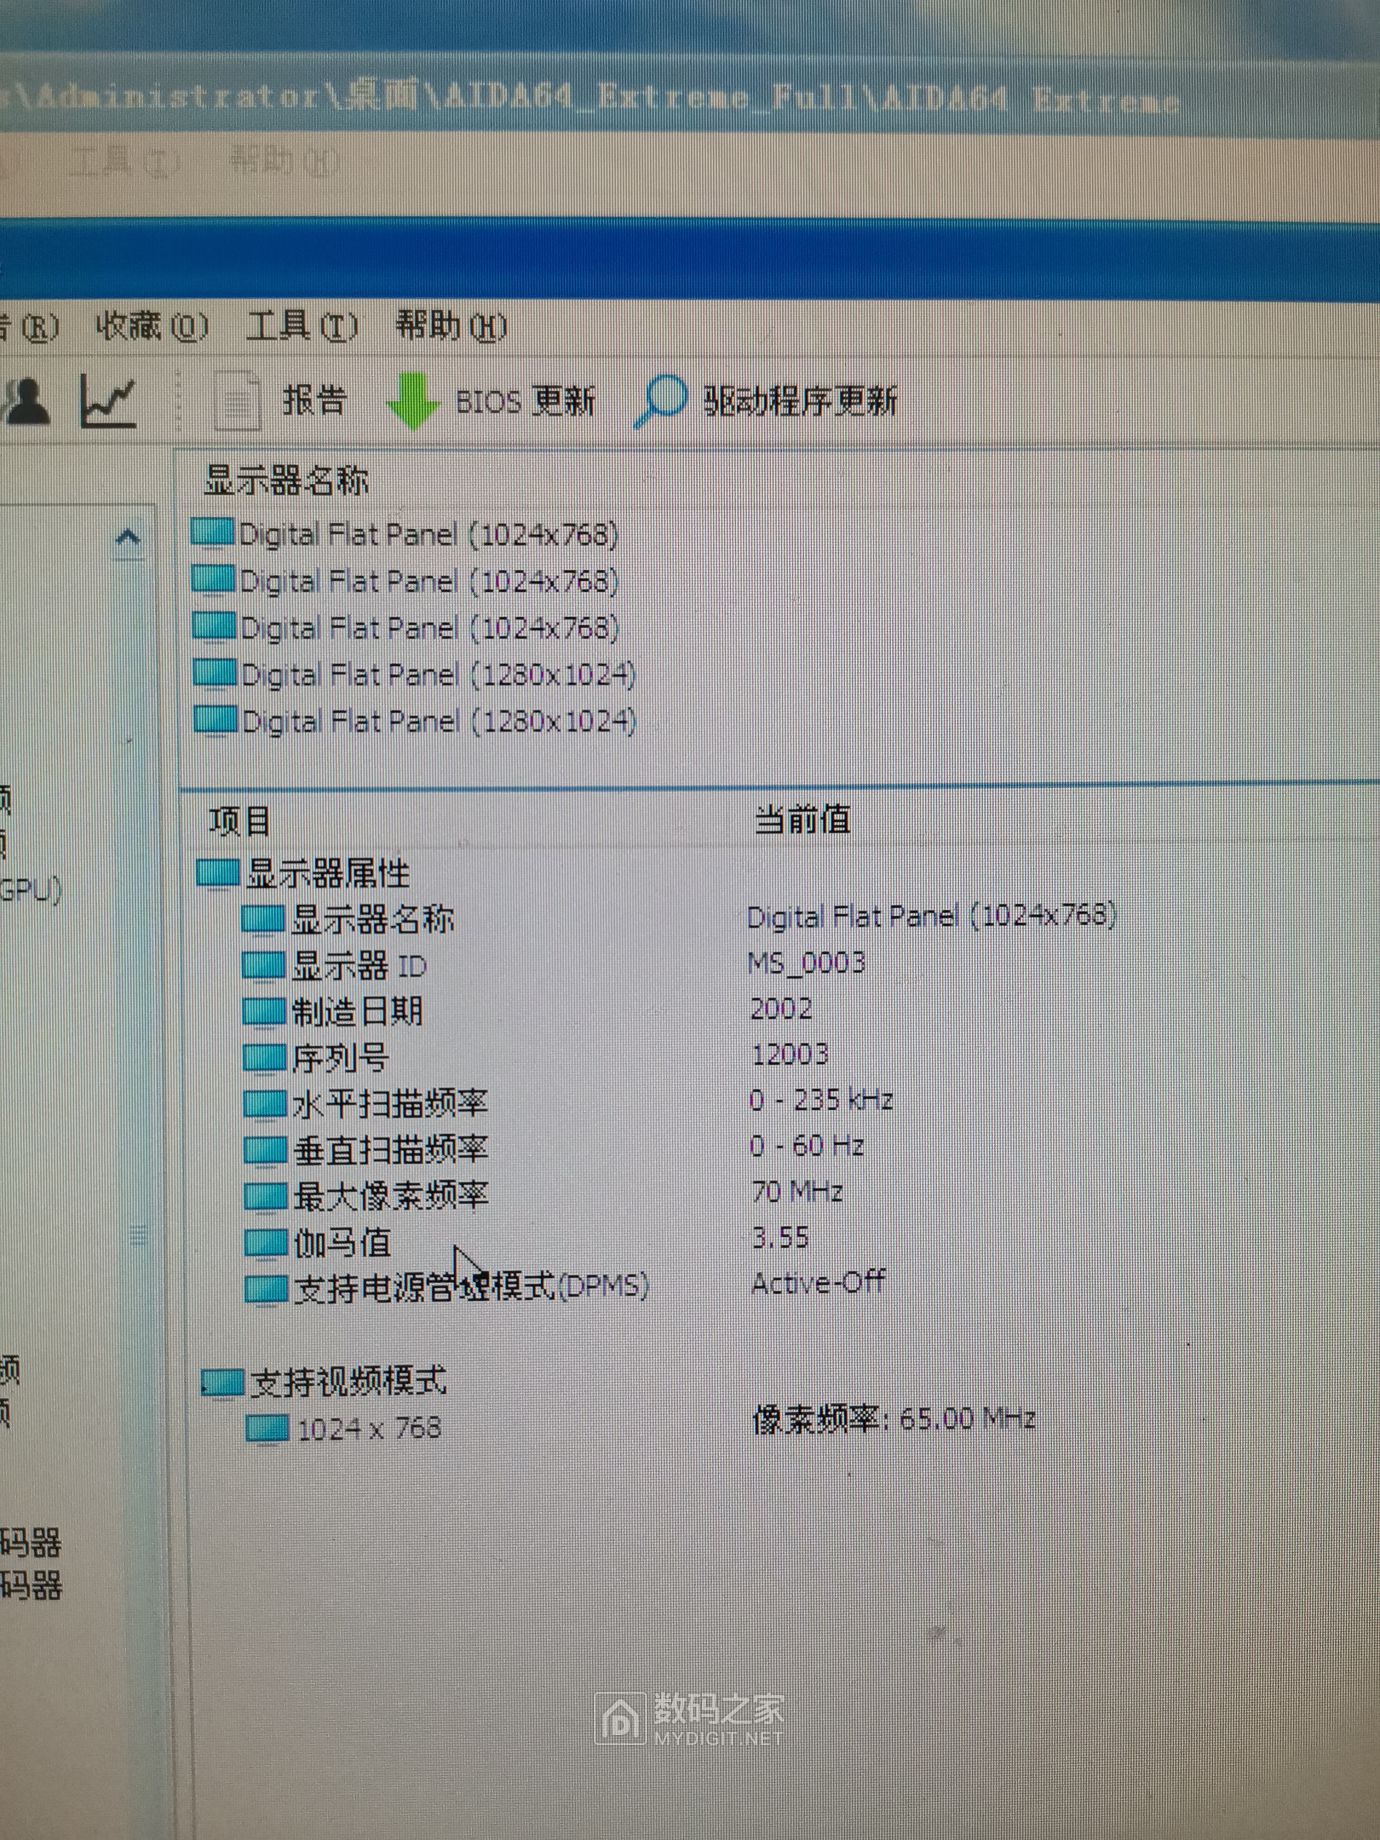Screen dimensions: 1380x1840
Task: Open the 工具(T) menu in background window
Action: [x=125, y=160]
